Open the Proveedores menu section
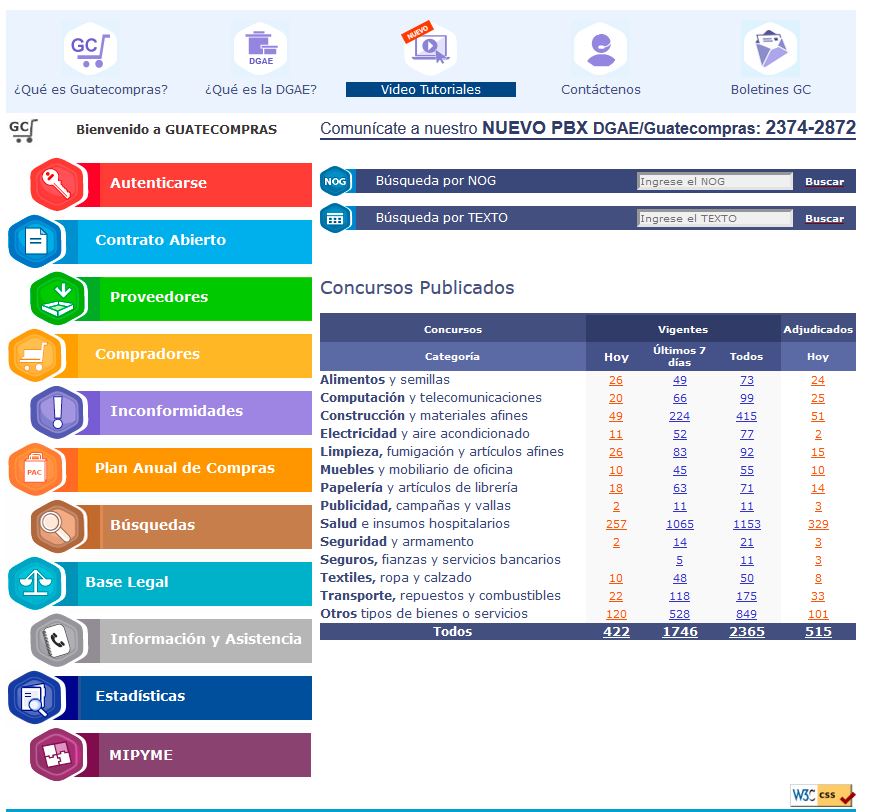The image size is (886, 812). 159,297
